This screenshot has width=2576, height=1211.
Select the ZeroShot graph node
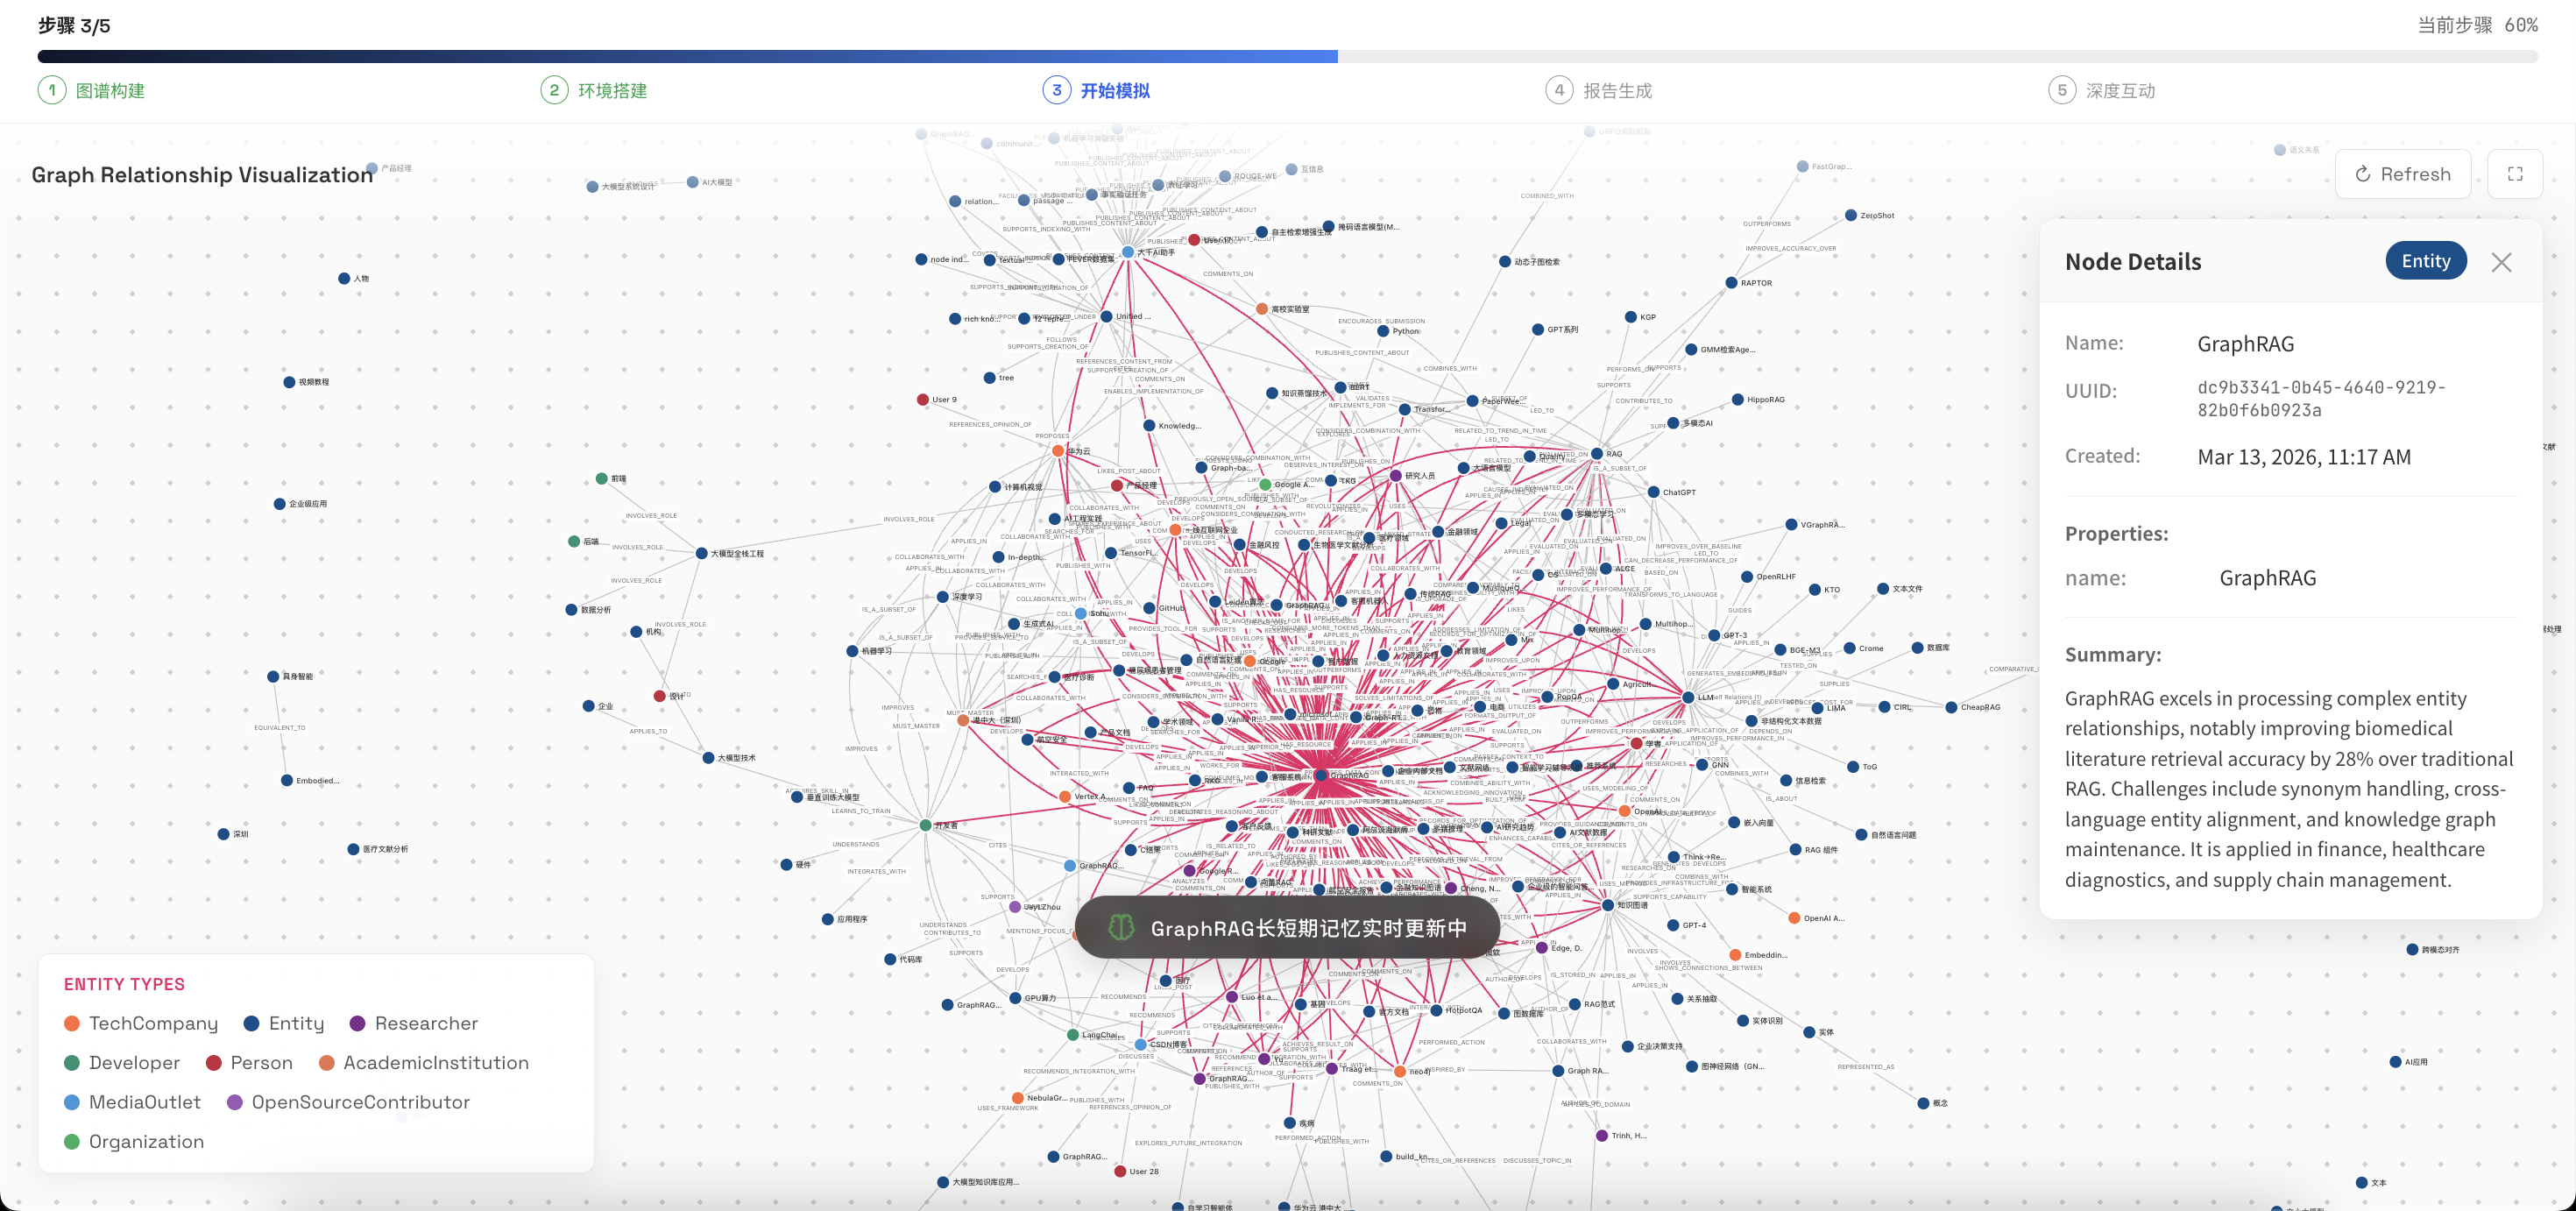[1851, 216]
